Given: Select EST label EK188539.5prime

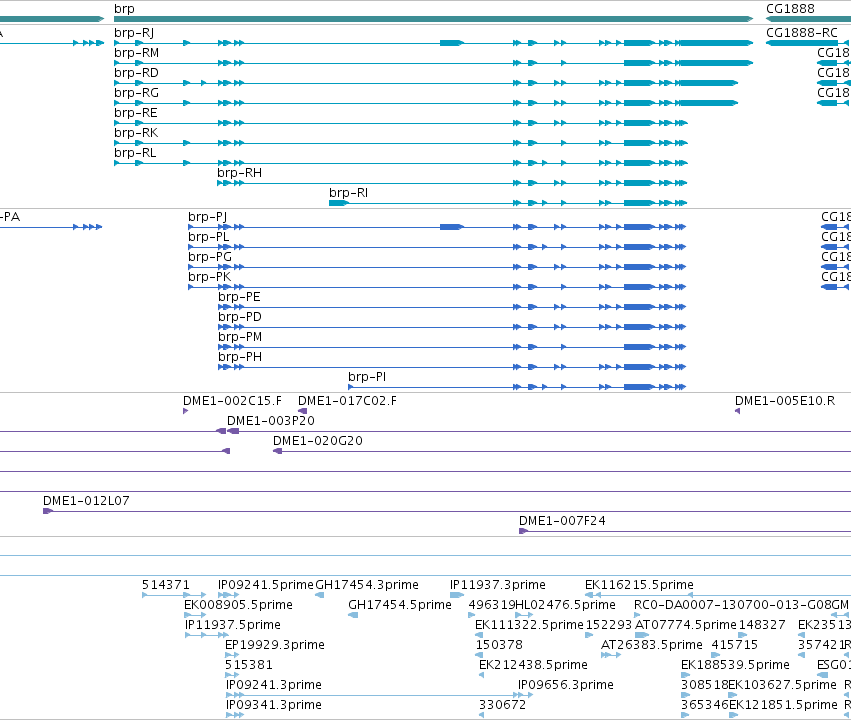Looking at the screenshot, I should tap(735, 665).
